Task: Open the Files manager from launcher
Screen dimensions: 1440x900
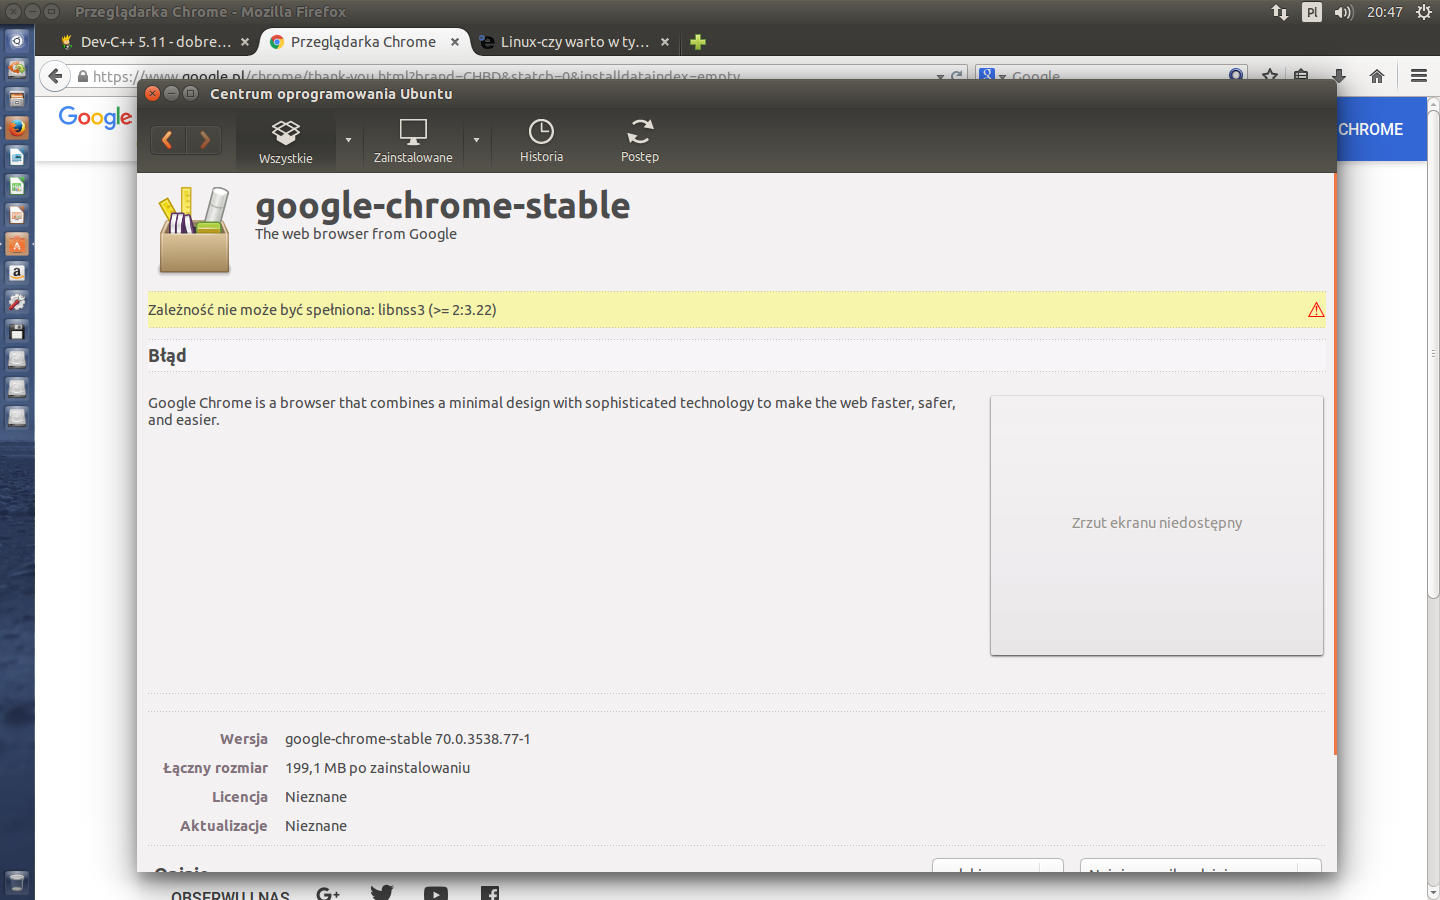Action: tap(17, 99)
